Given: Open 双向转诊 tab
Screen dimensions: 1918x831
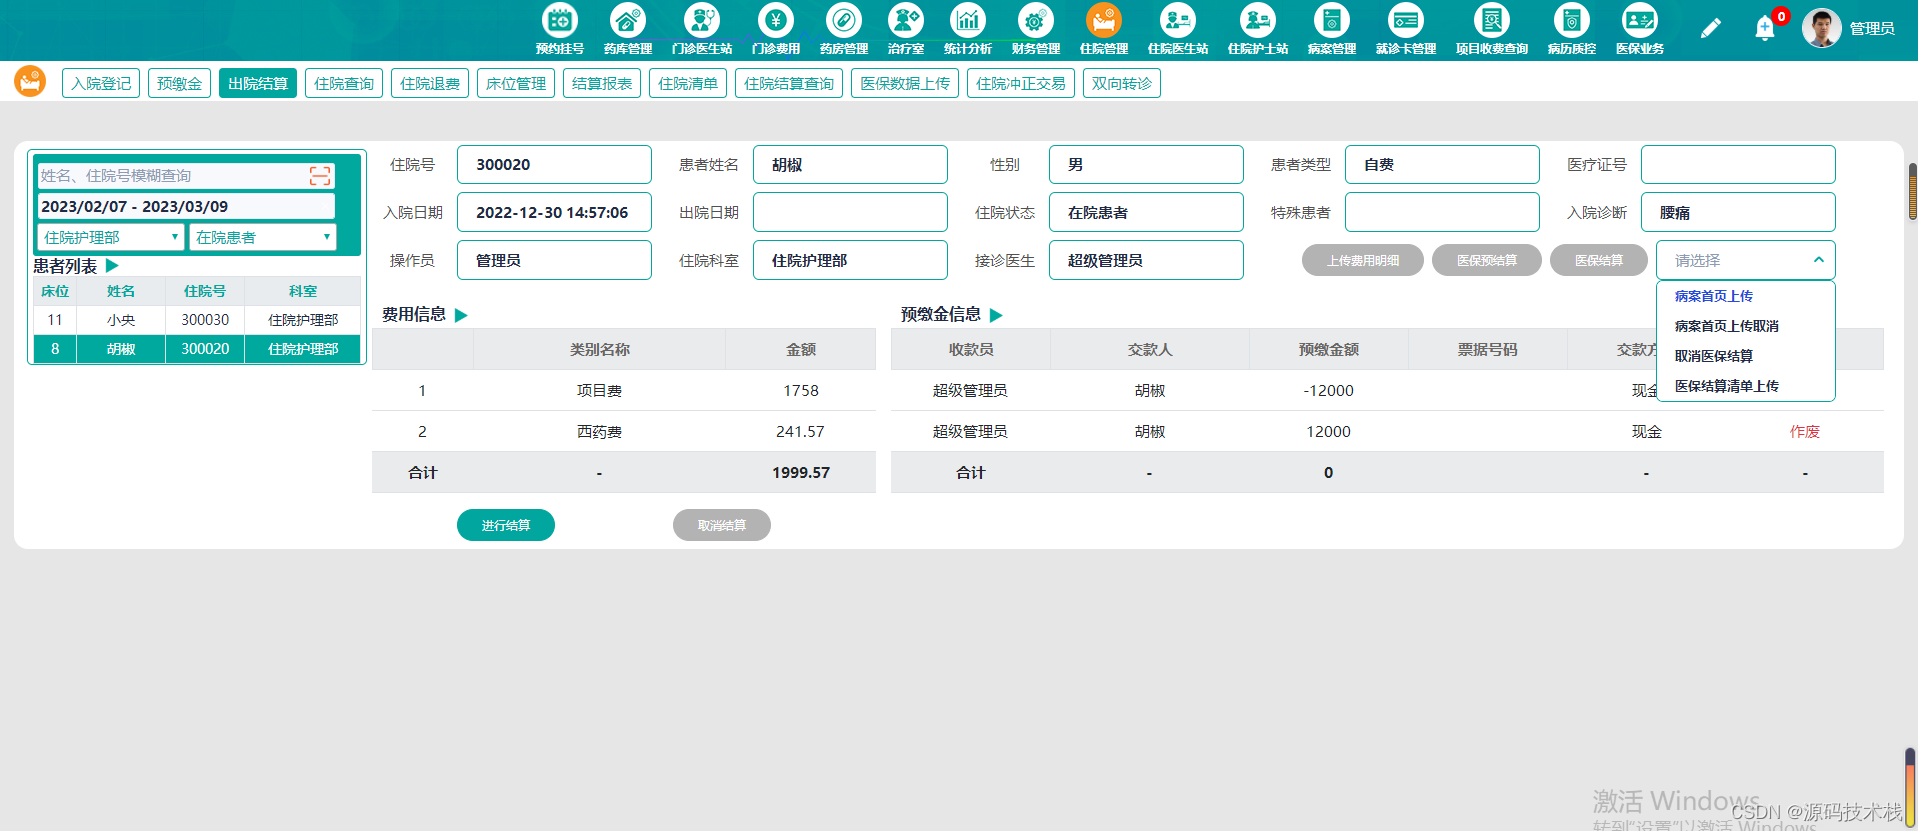Looking at the screenshot, I should (1122, 83).
